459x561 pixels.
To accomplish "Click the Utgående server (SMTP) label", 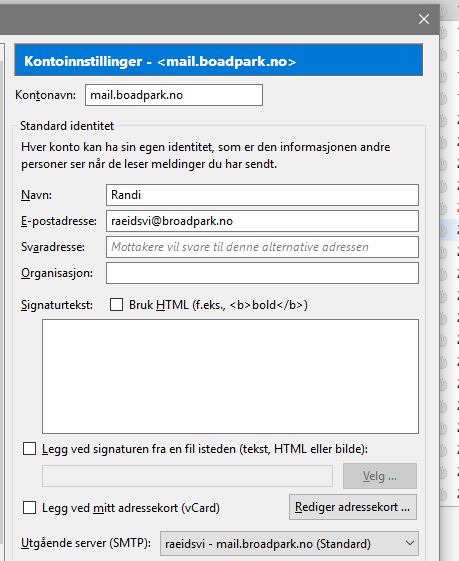I will coord(86,543).
